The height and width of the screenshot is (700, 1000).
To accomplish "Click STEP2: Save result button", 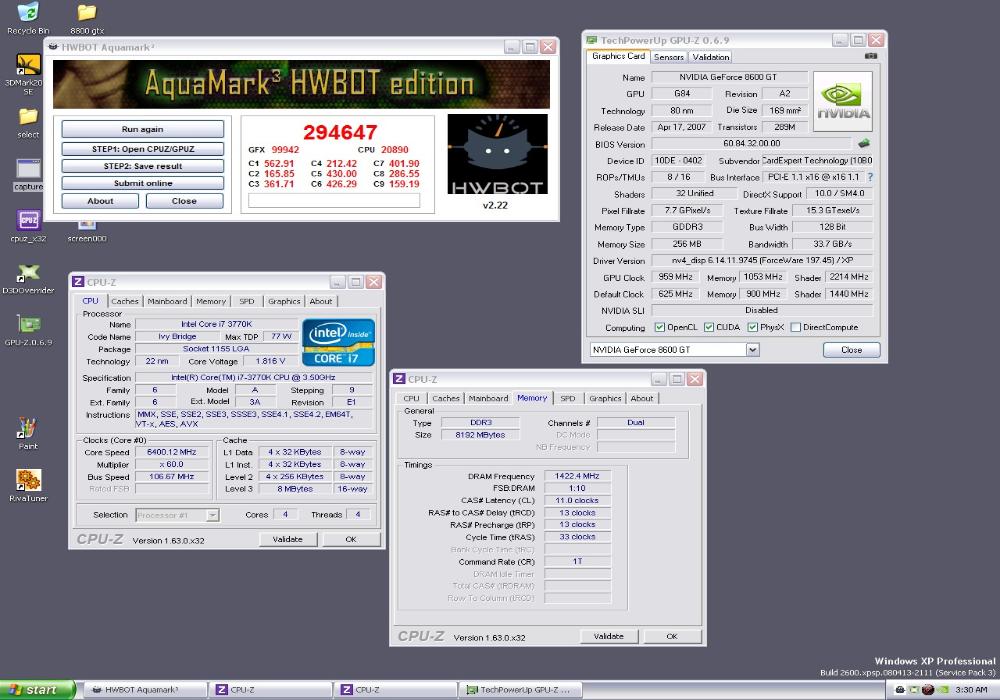I will tap(143, 166).
